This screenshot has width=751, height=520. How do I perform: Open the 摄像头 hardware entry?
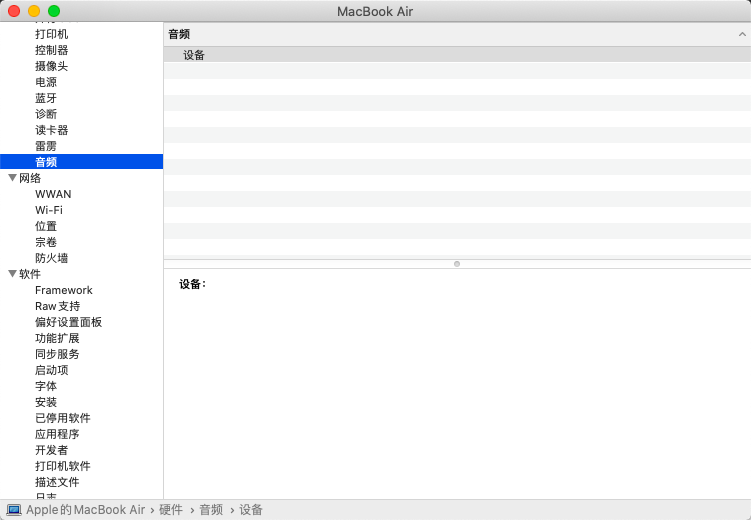coord(51,66)
